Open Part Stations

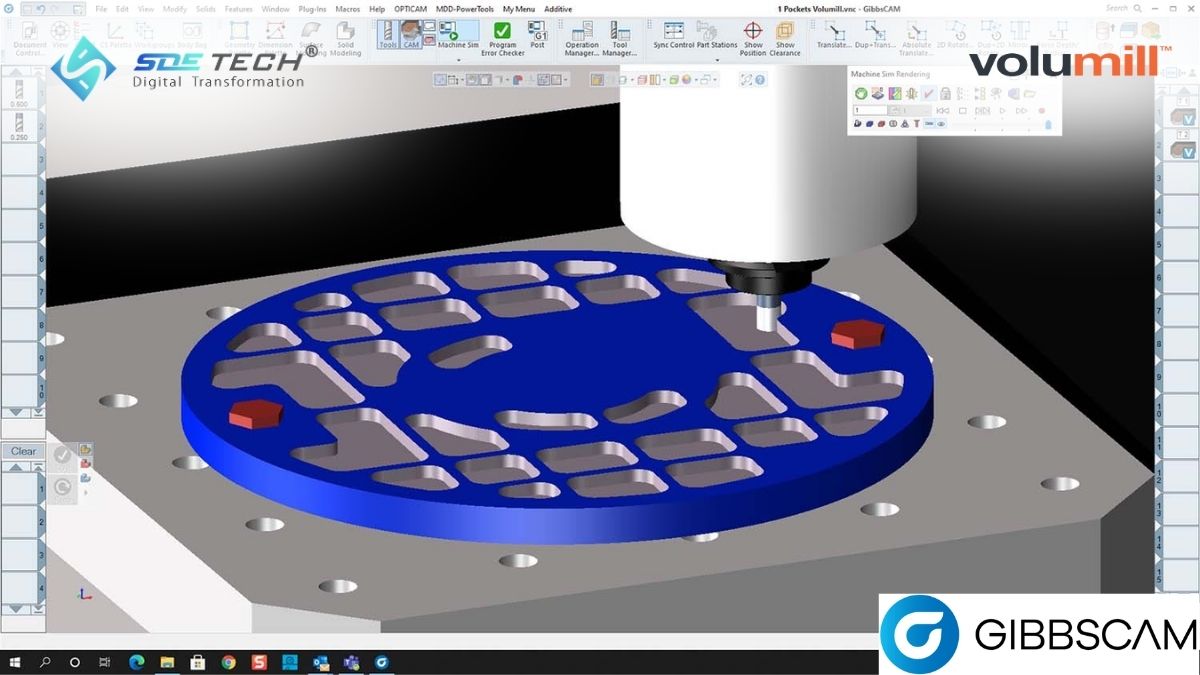tap(717, 36)
